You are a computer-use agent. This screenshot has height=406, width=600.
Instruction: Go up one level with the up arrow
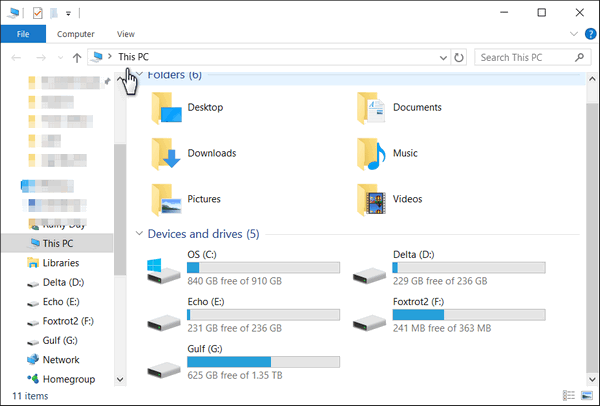tap(77, 58)
